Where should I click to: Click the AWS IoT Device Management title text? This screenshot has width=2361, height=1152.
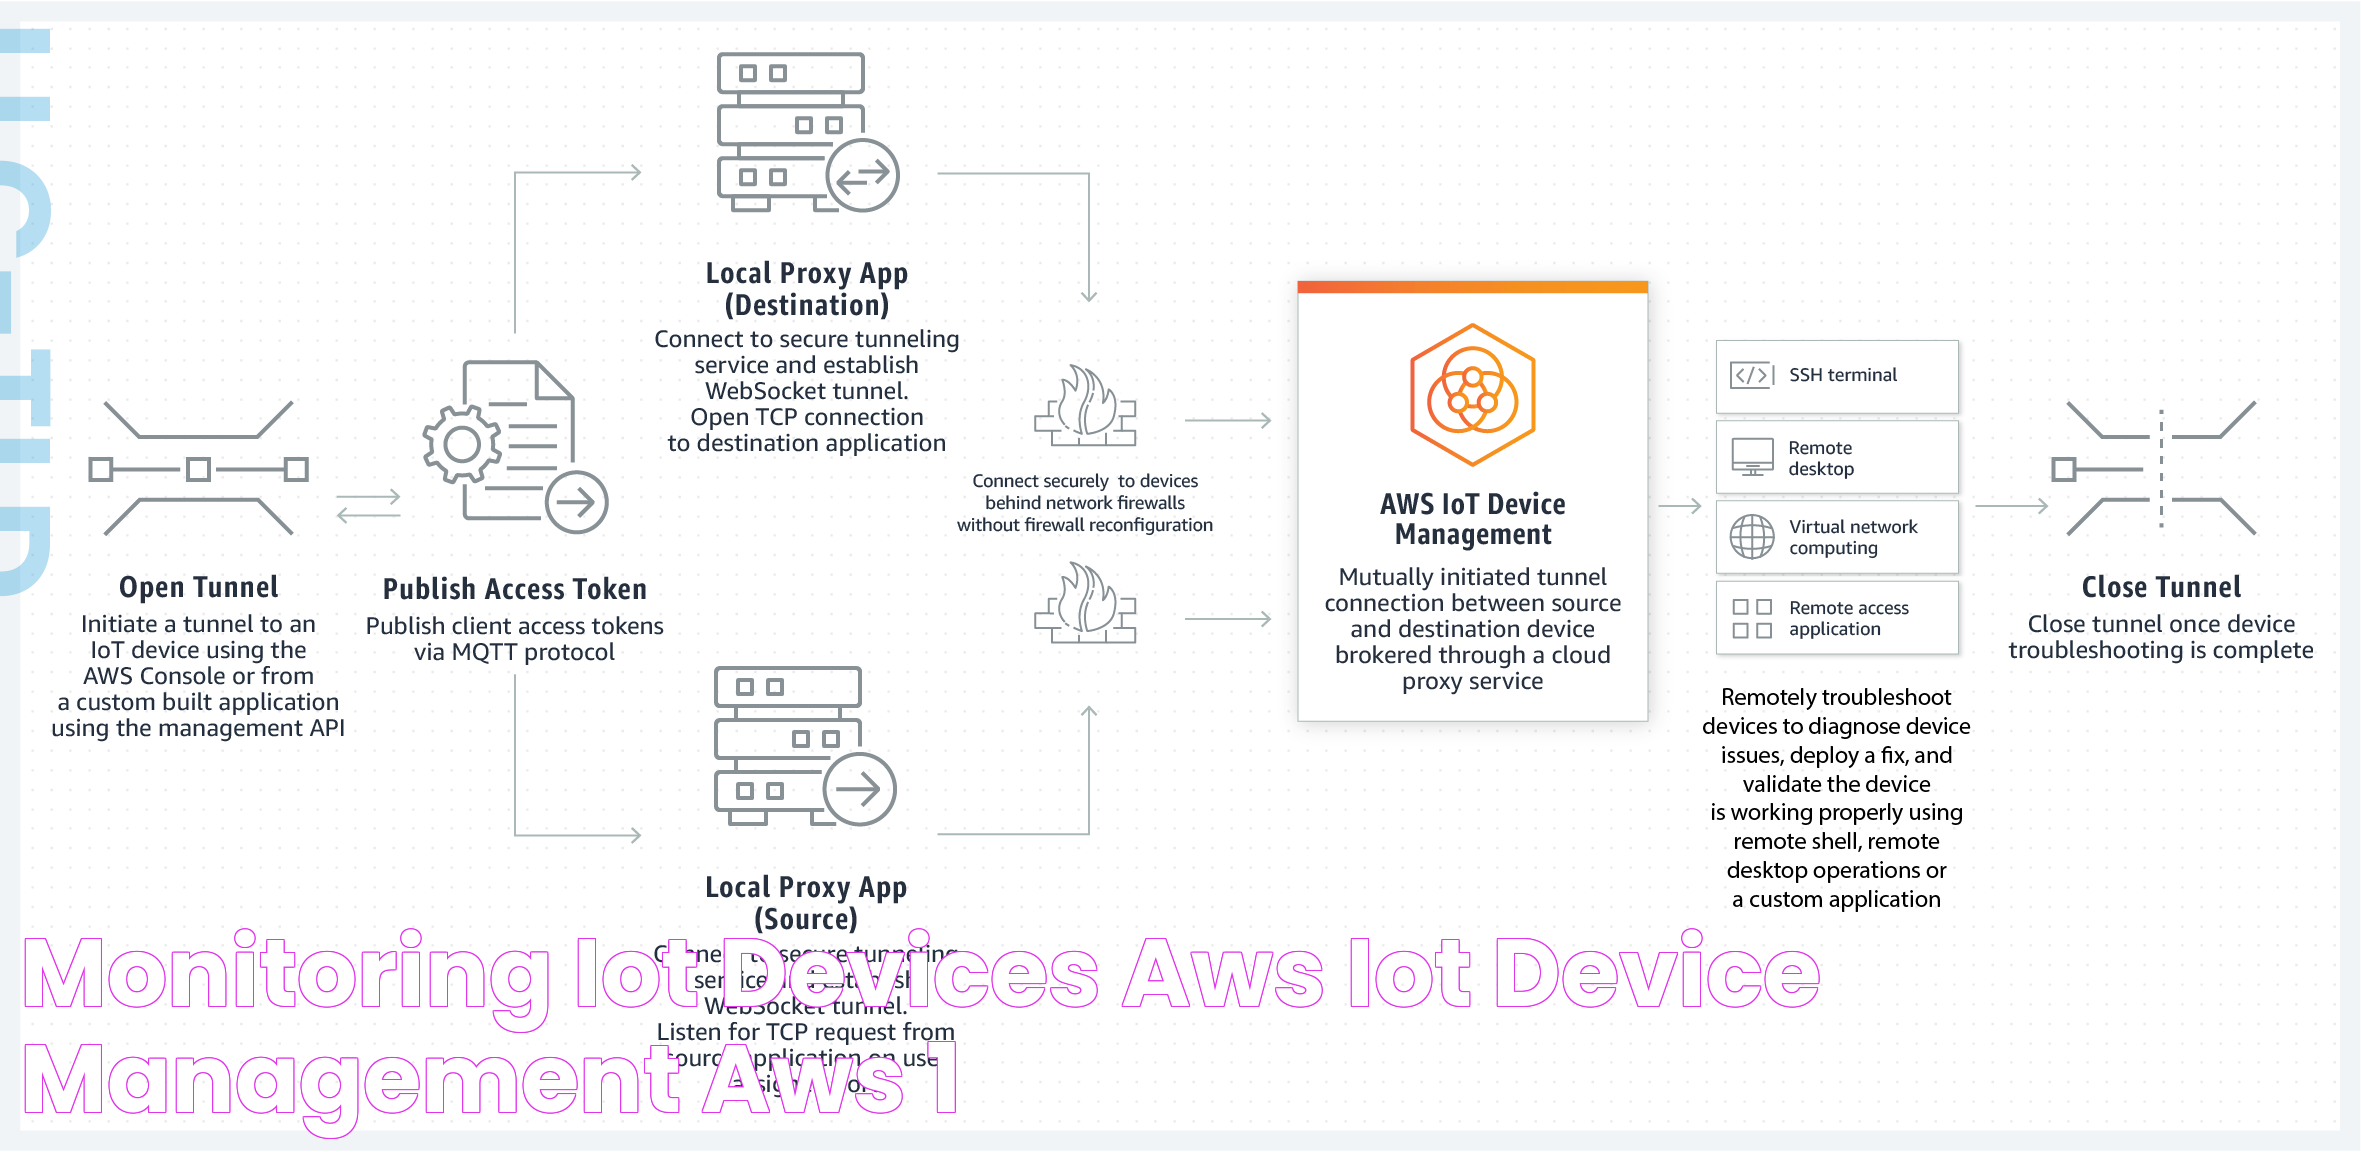coord(1473,519)
